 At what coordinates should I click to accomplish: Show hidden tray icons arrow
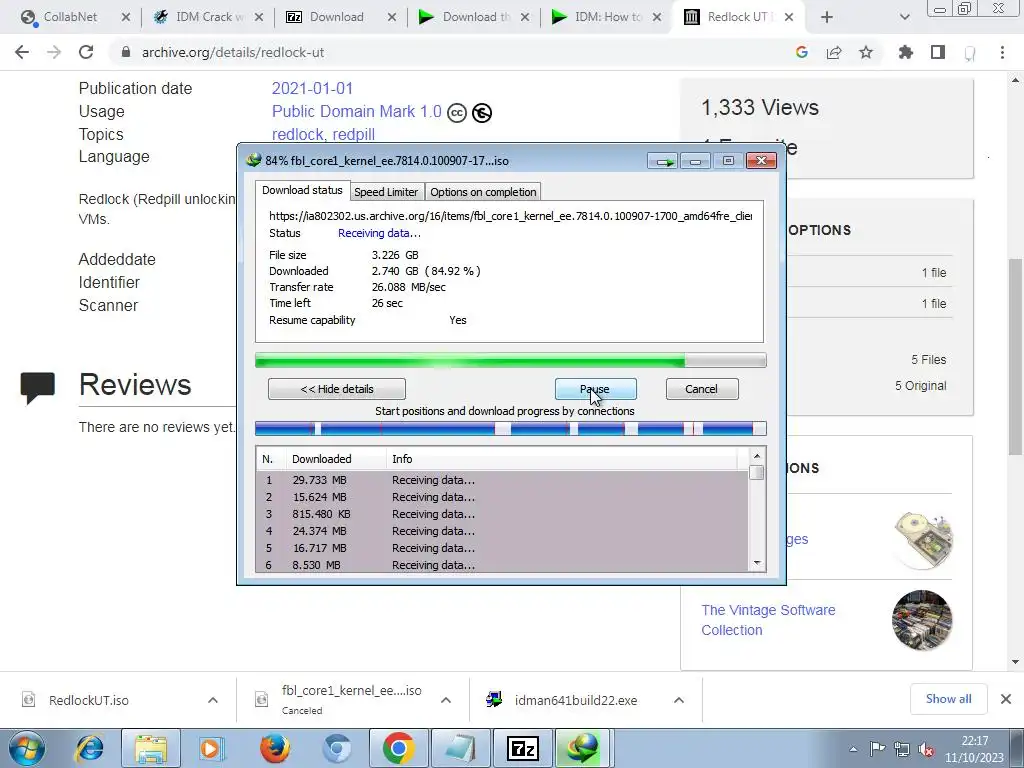853,750
